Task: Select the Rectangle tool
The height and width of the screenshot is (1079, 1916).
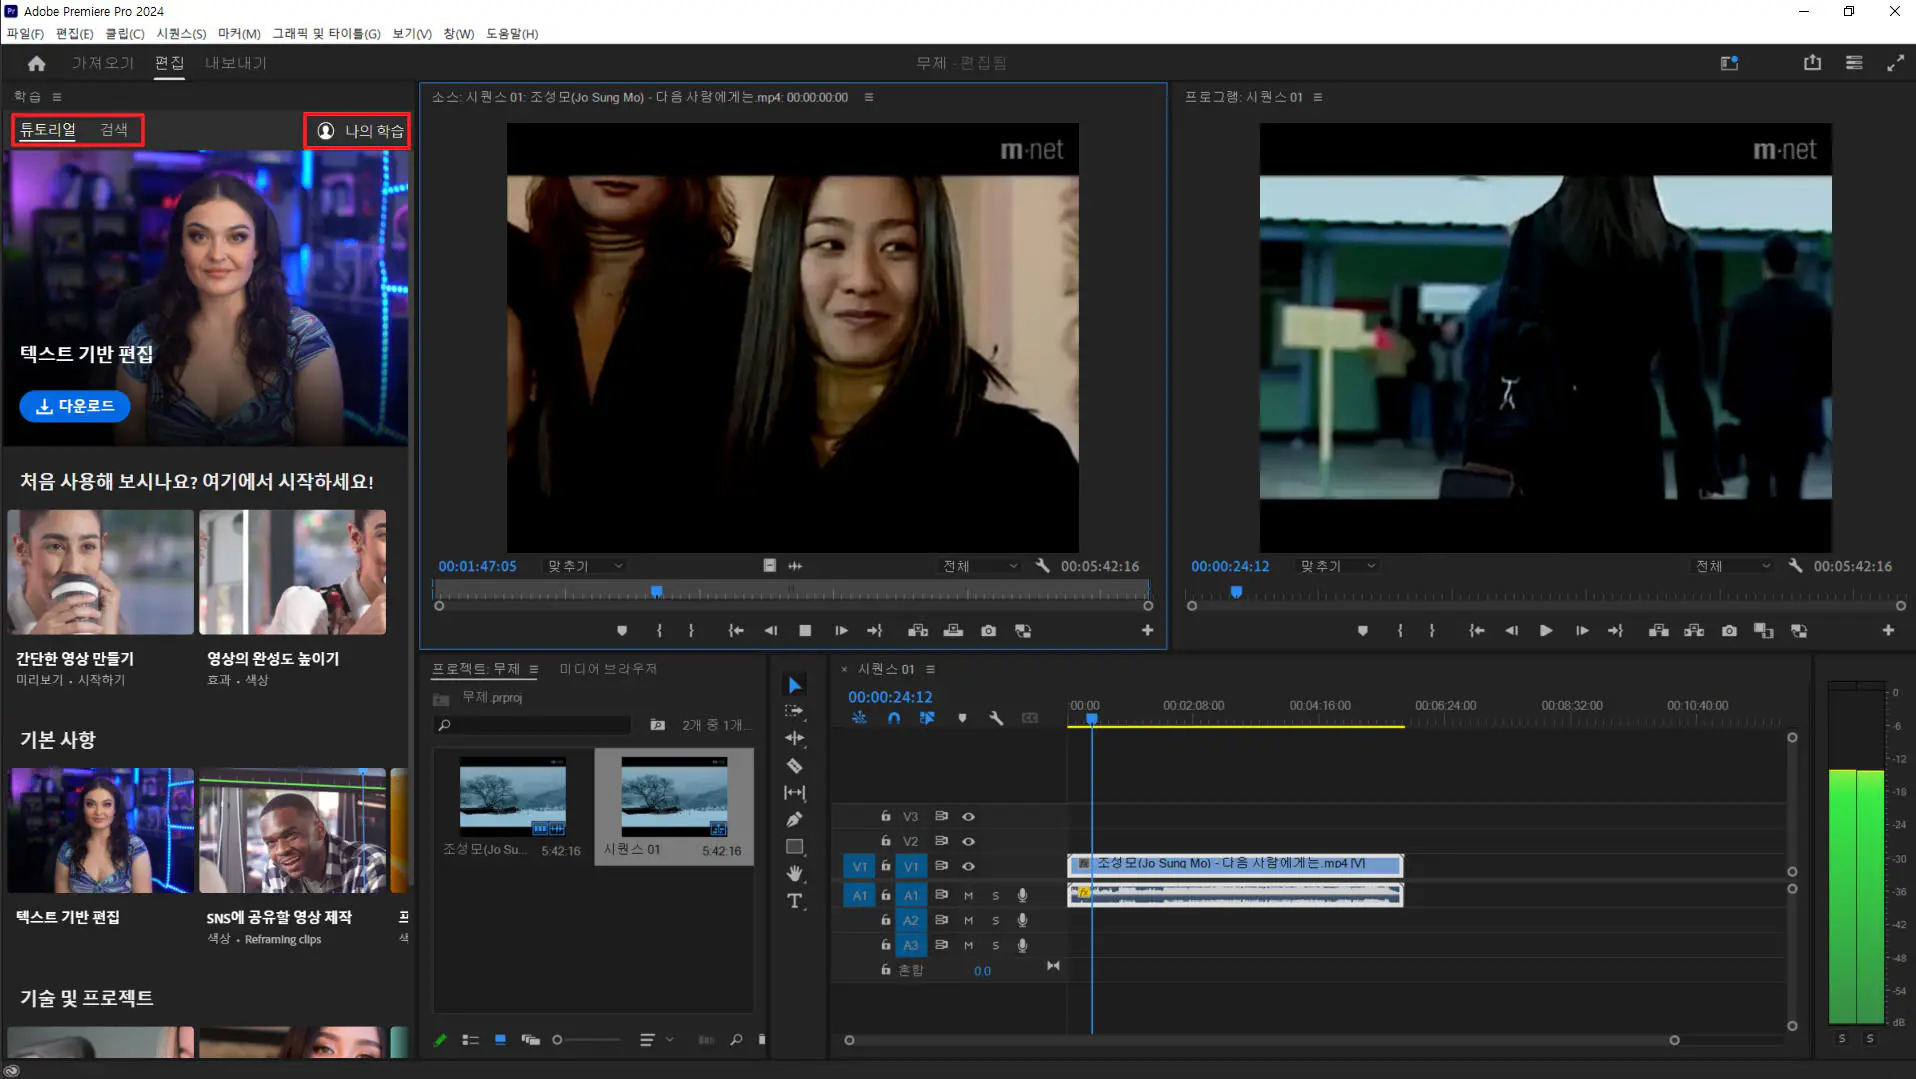Action: (x=795, y=847)
